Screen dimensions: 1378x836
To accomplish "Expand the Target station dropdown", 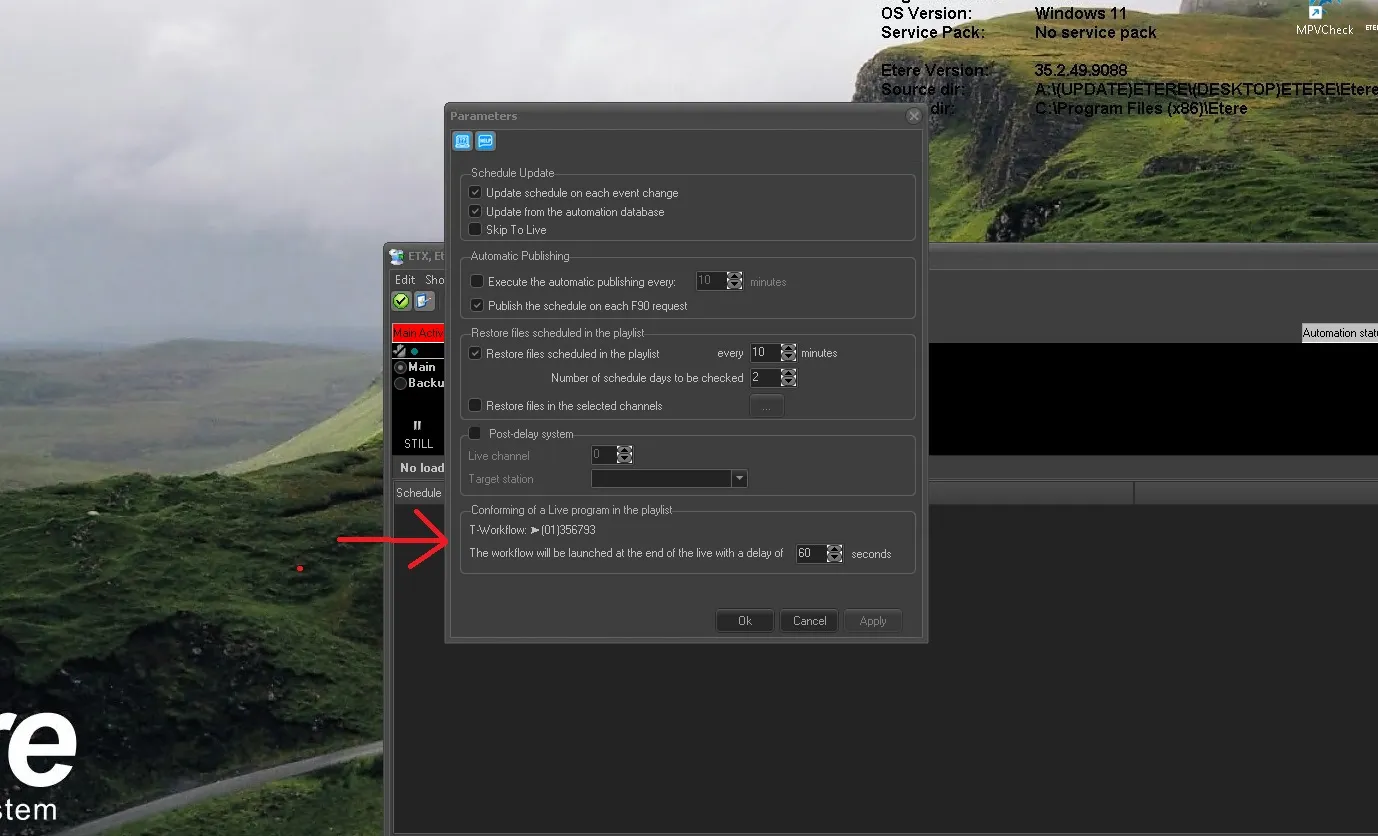I will tap(739, 479).
